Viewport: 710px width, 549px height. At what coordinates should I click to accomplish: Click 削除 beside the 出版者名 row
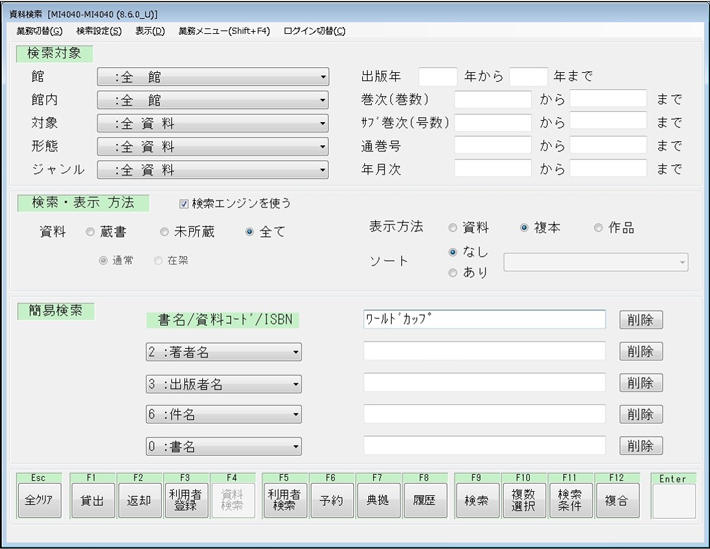point(641,383)
